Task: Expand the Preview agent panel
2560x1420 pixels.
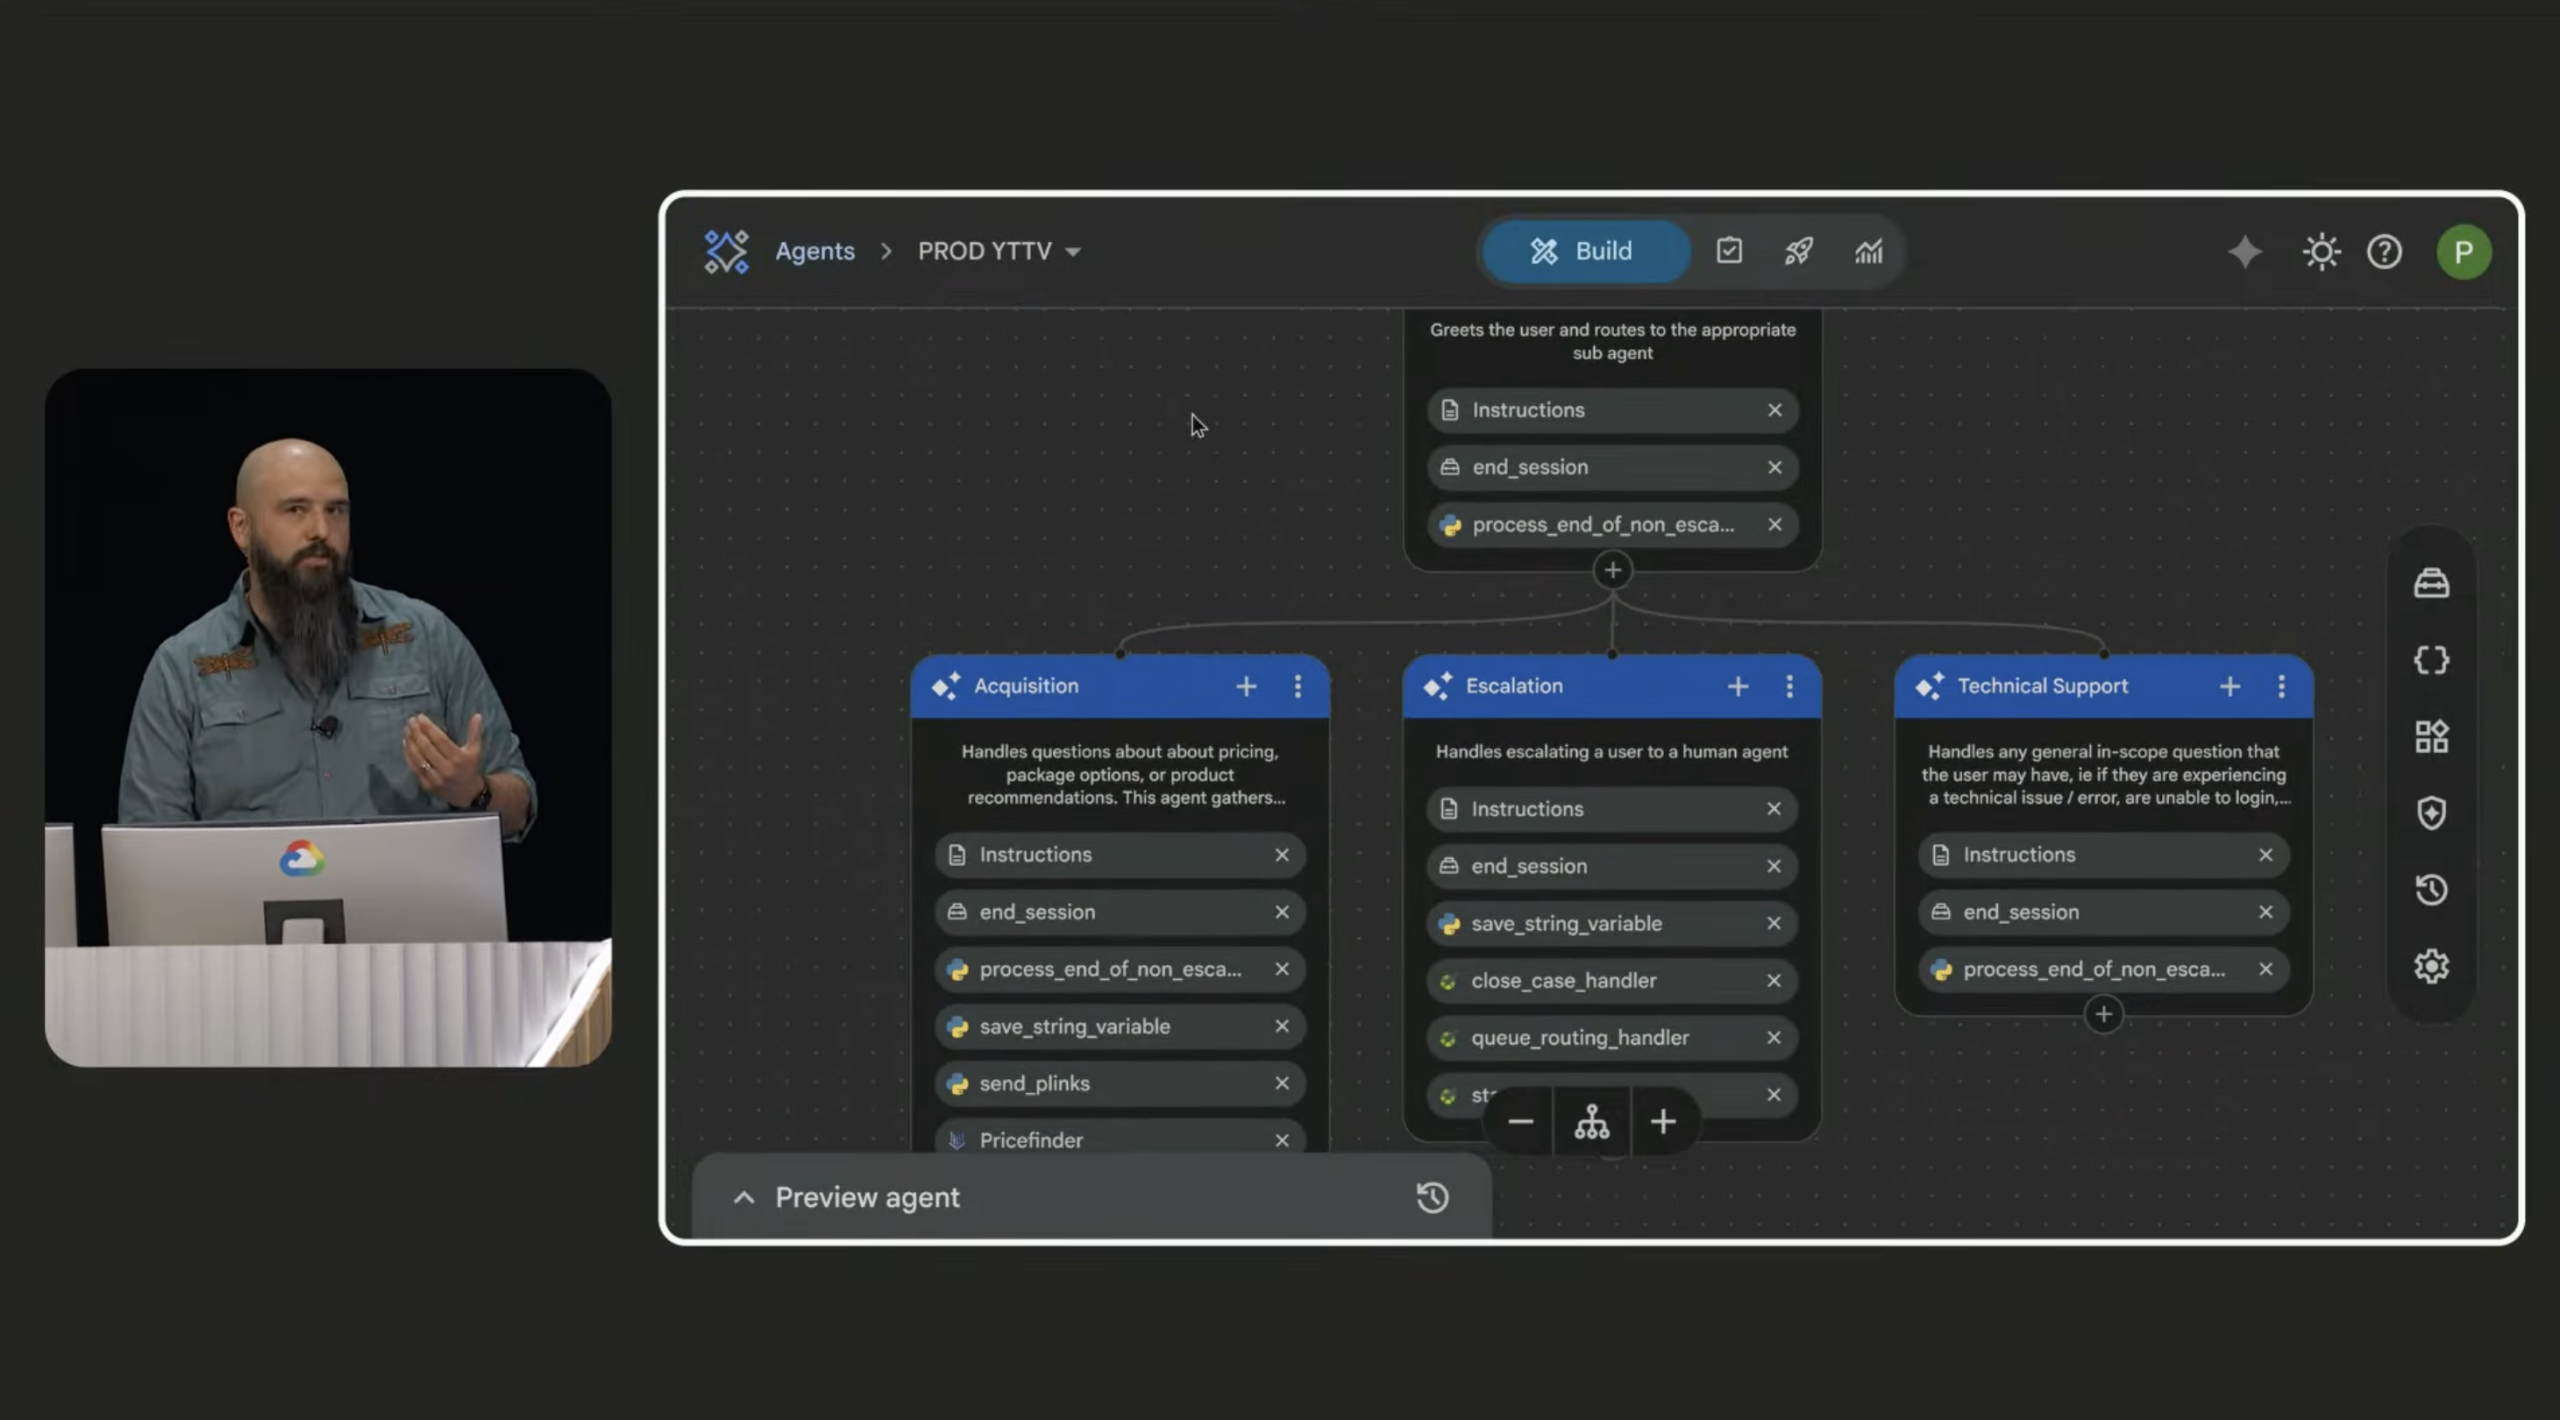Action: point(744,1197)
